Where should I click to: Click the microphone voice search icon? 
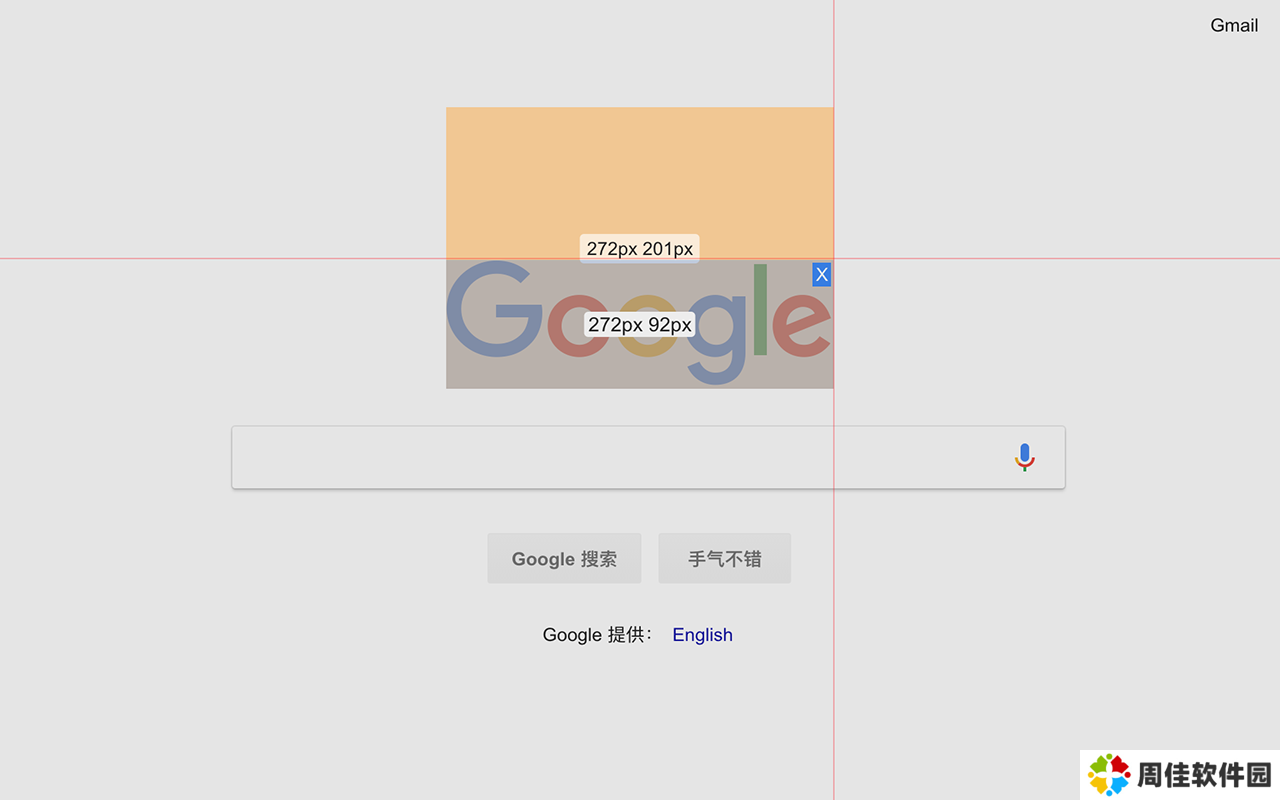(1024, 457)
